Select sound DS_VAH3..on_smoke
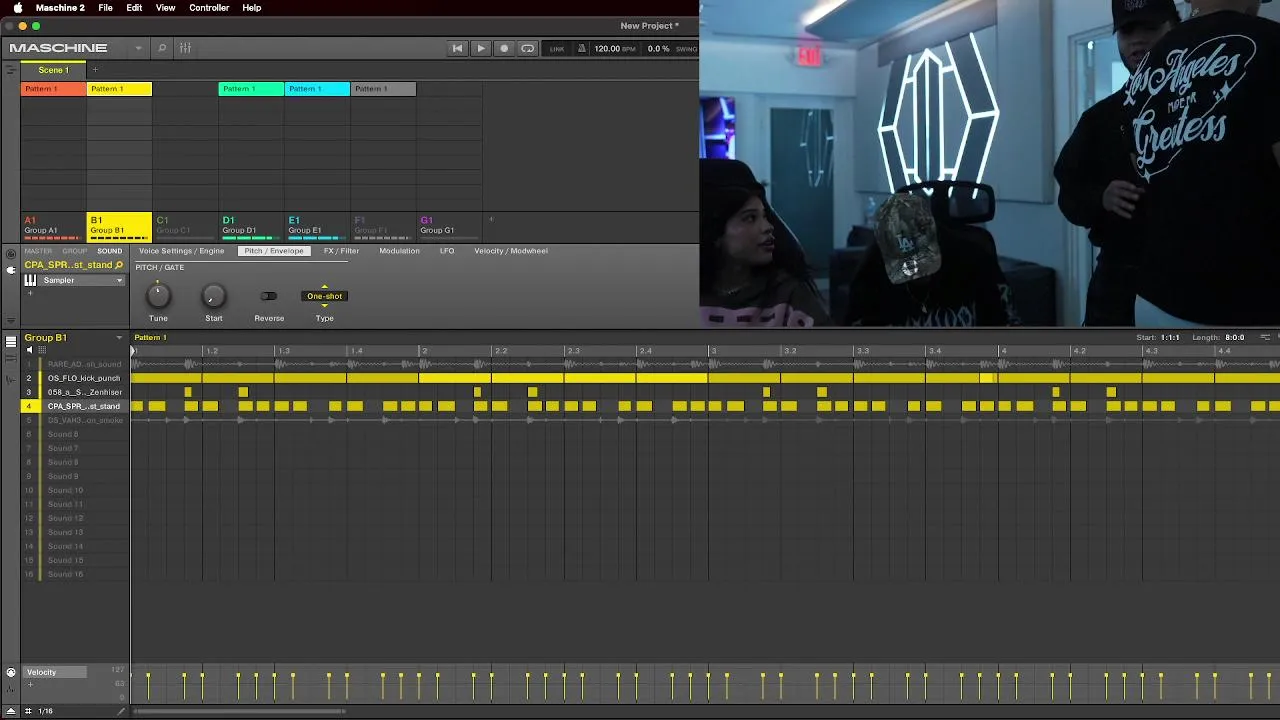 pos(84,420)
